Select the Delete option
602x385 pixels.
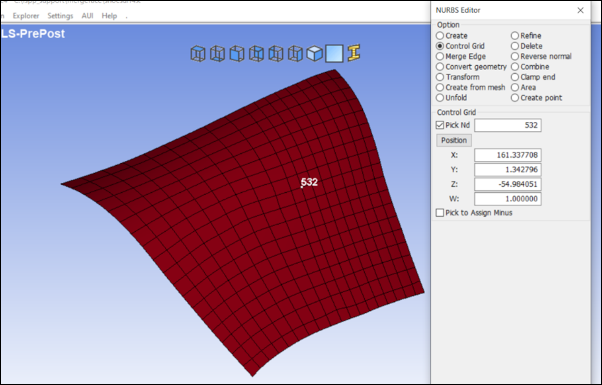(x=527, y=46)
